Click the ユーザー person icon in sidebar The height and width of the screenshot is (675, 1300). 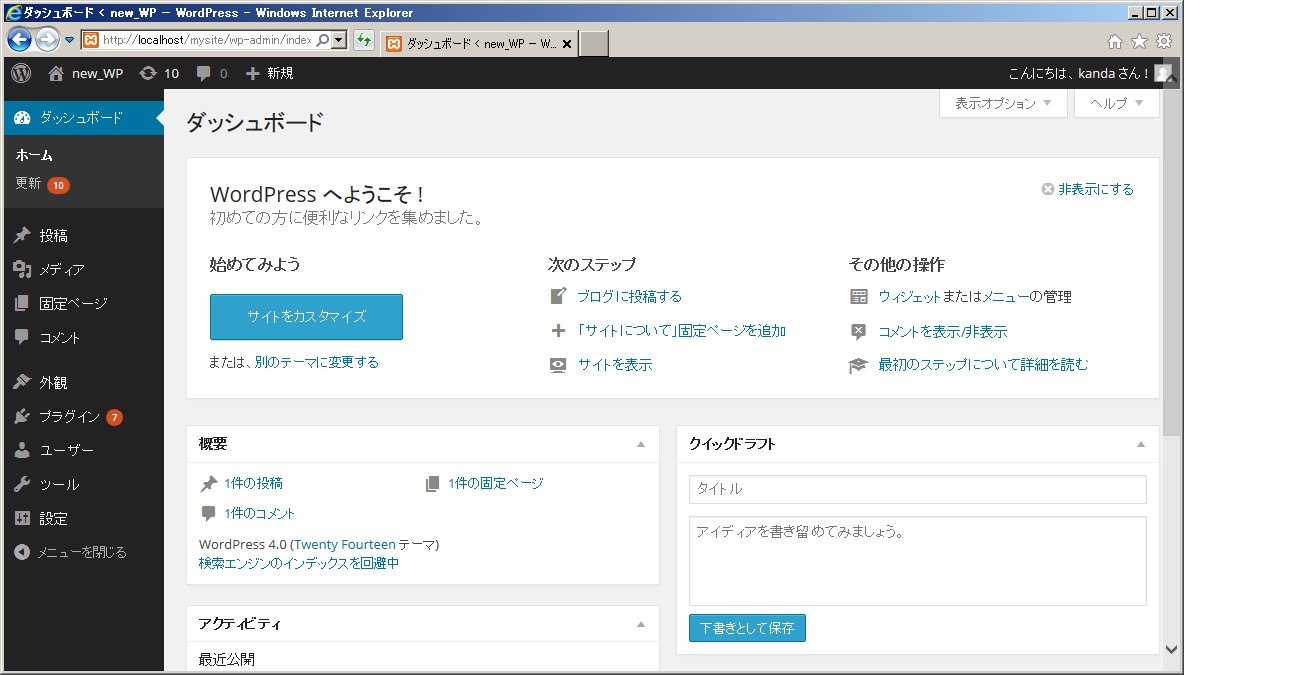[x=22, y=450]
